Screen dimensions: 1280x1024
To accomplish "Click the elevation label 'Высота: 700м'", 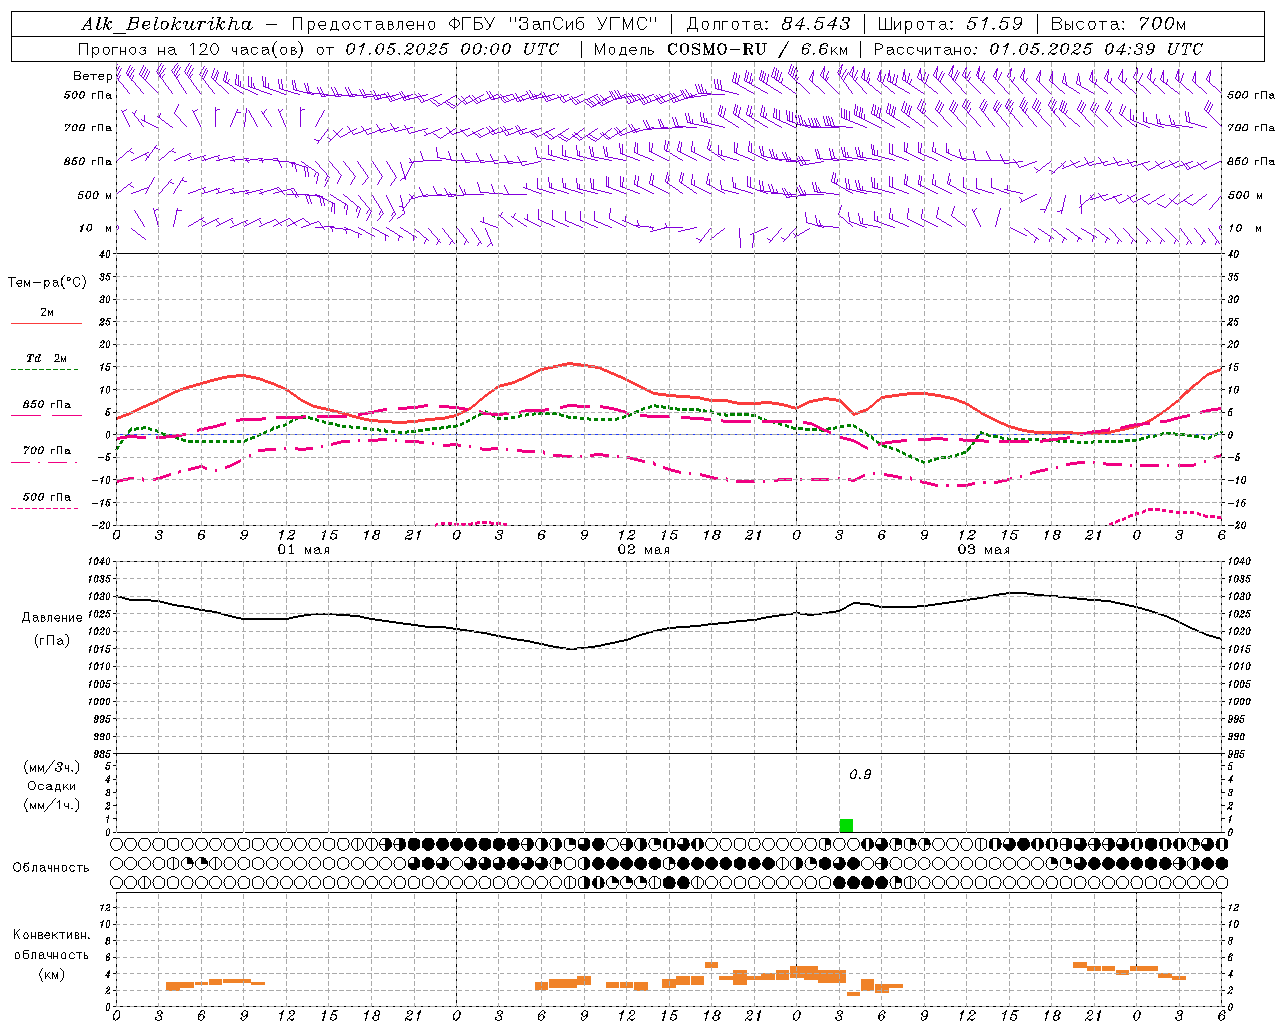I will coord(1118,24).
